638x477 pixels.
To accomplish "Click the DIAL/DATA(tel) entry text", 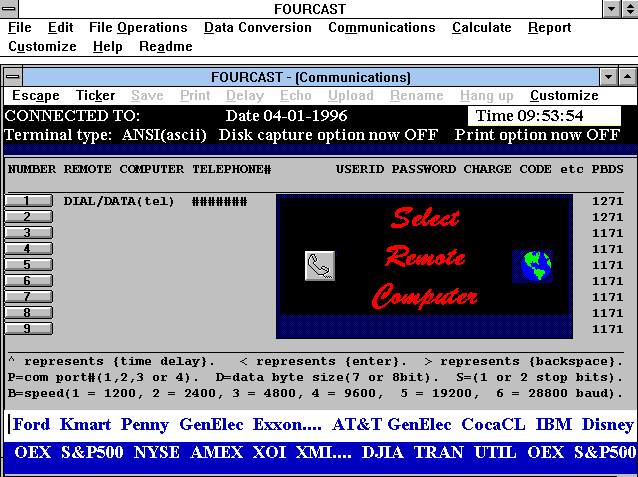I will (x=118, y=201).
